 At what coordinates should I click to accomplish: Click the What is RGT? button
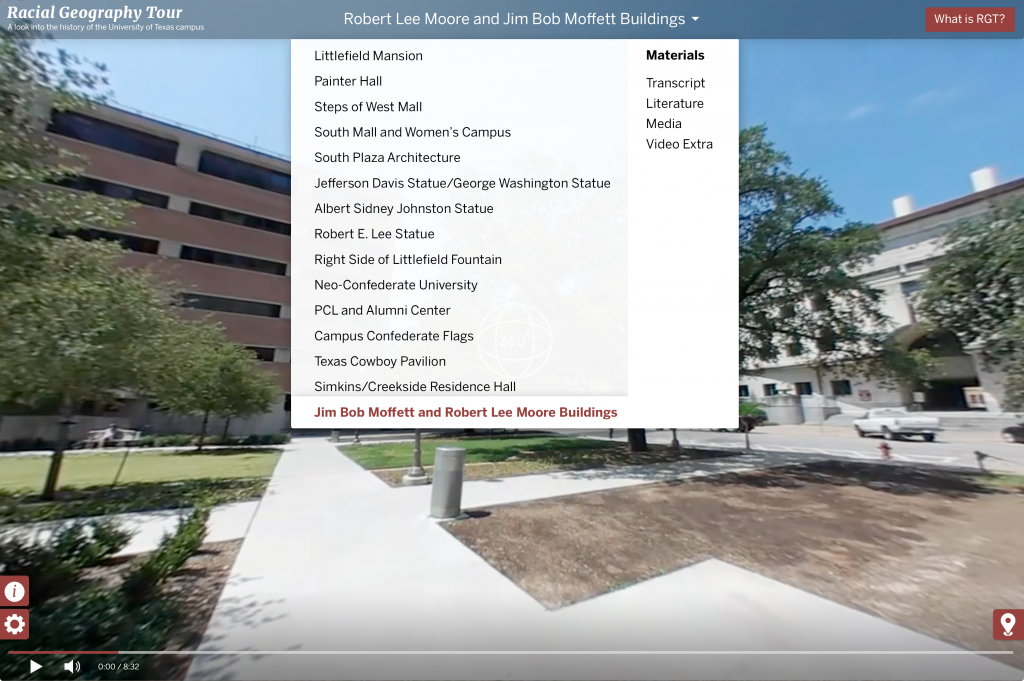click(970, 20)
